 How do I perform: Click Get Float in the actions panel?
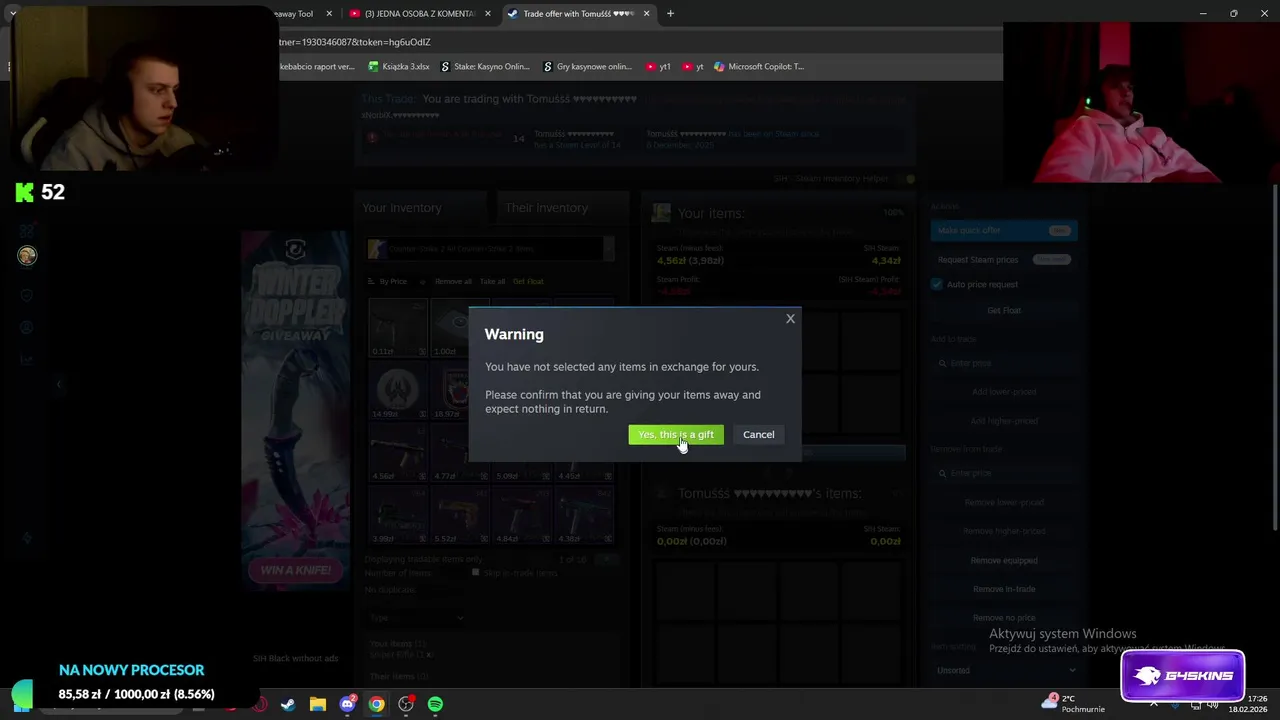point(1004,310)
